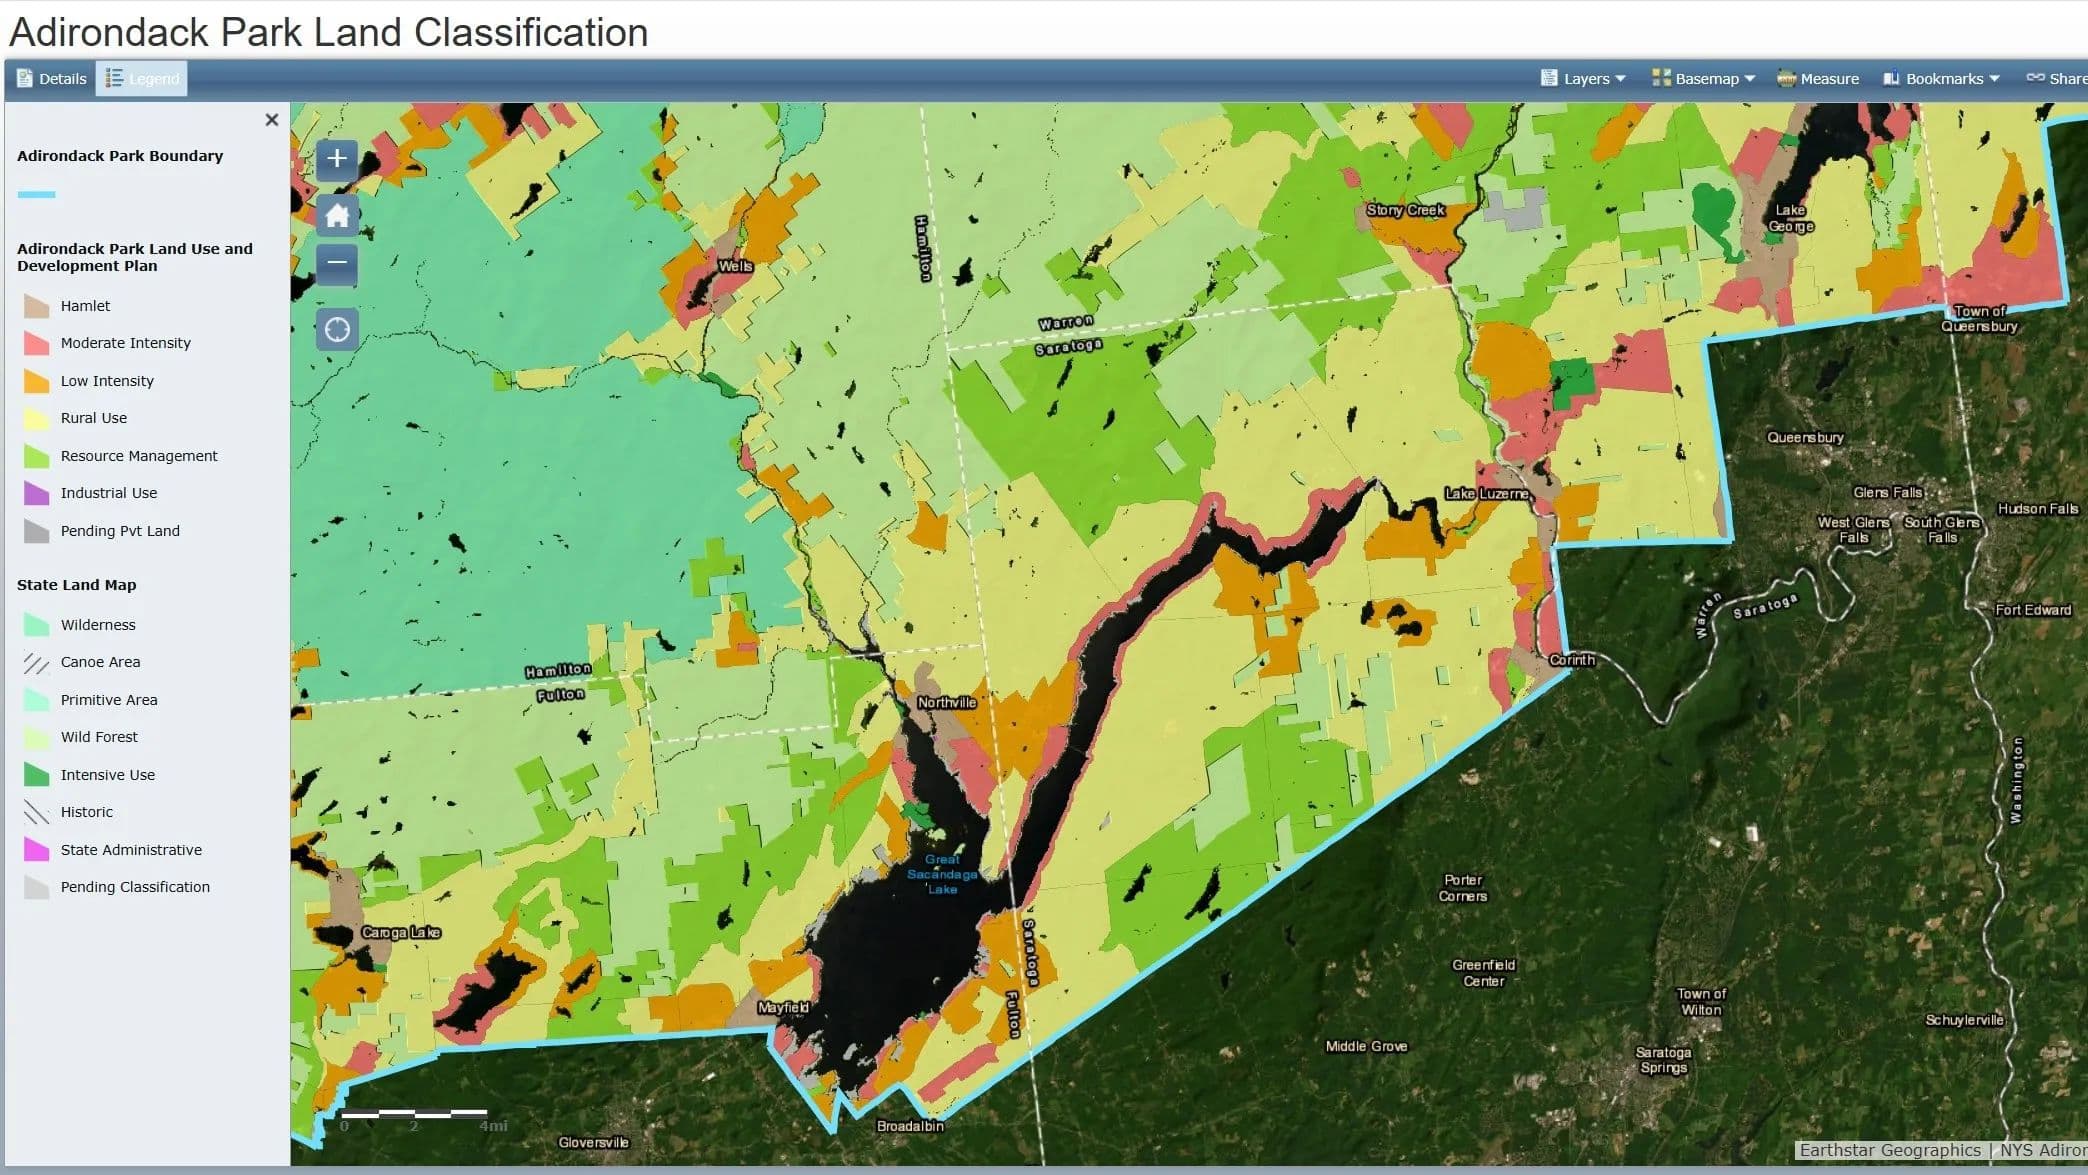Click the Great Sacandaga Lake label

pos(941,874)
